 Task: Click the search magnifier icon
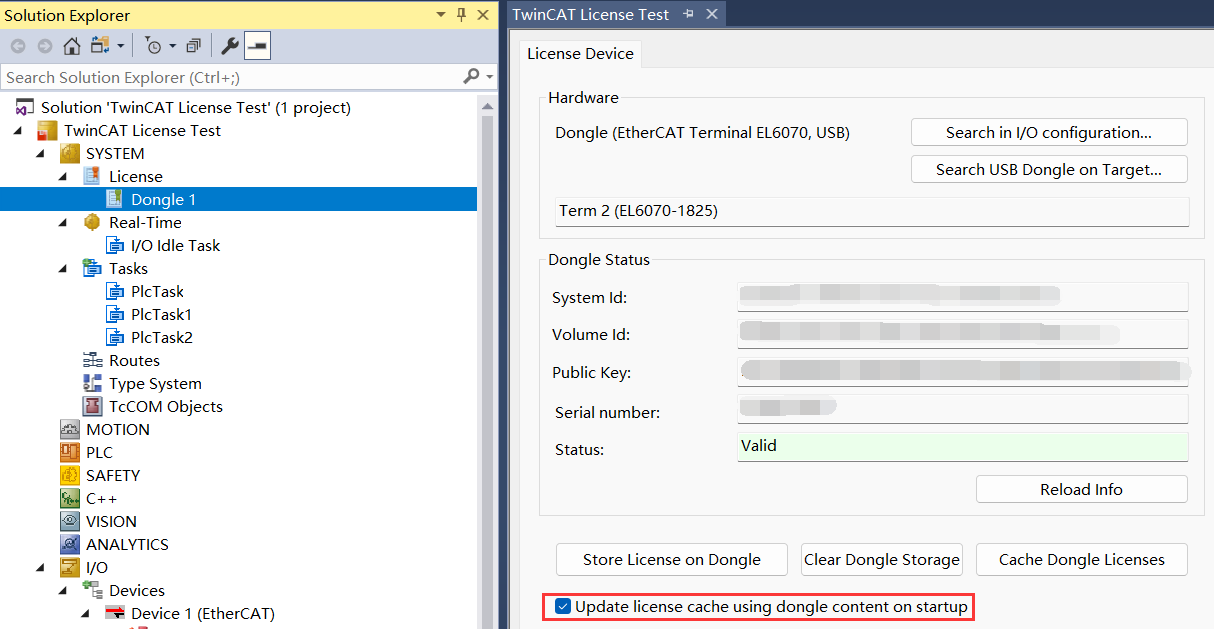[x=471, y=76]
